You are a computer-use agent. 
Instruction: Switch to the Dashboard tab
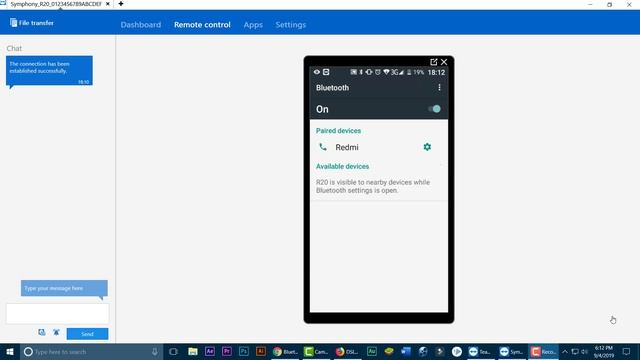[141, 24]
